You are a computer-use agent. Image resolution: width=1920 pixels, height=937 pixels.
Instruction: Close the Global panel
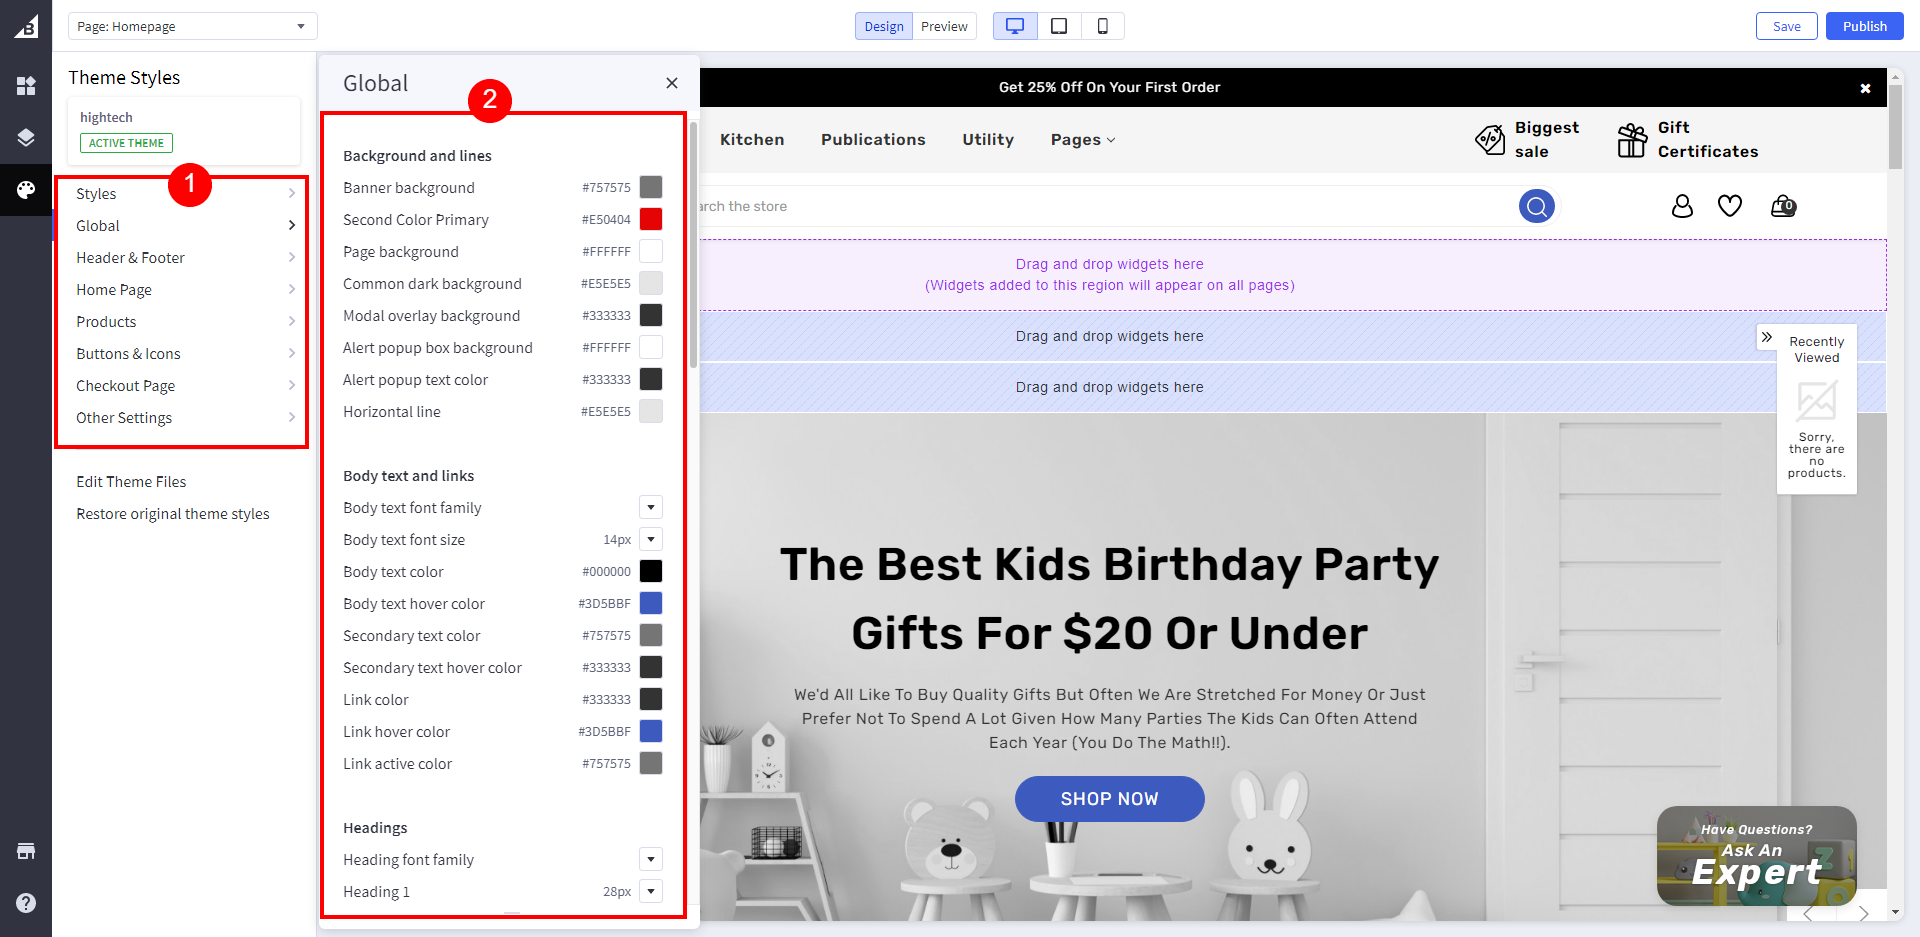[x=672, y=83]
